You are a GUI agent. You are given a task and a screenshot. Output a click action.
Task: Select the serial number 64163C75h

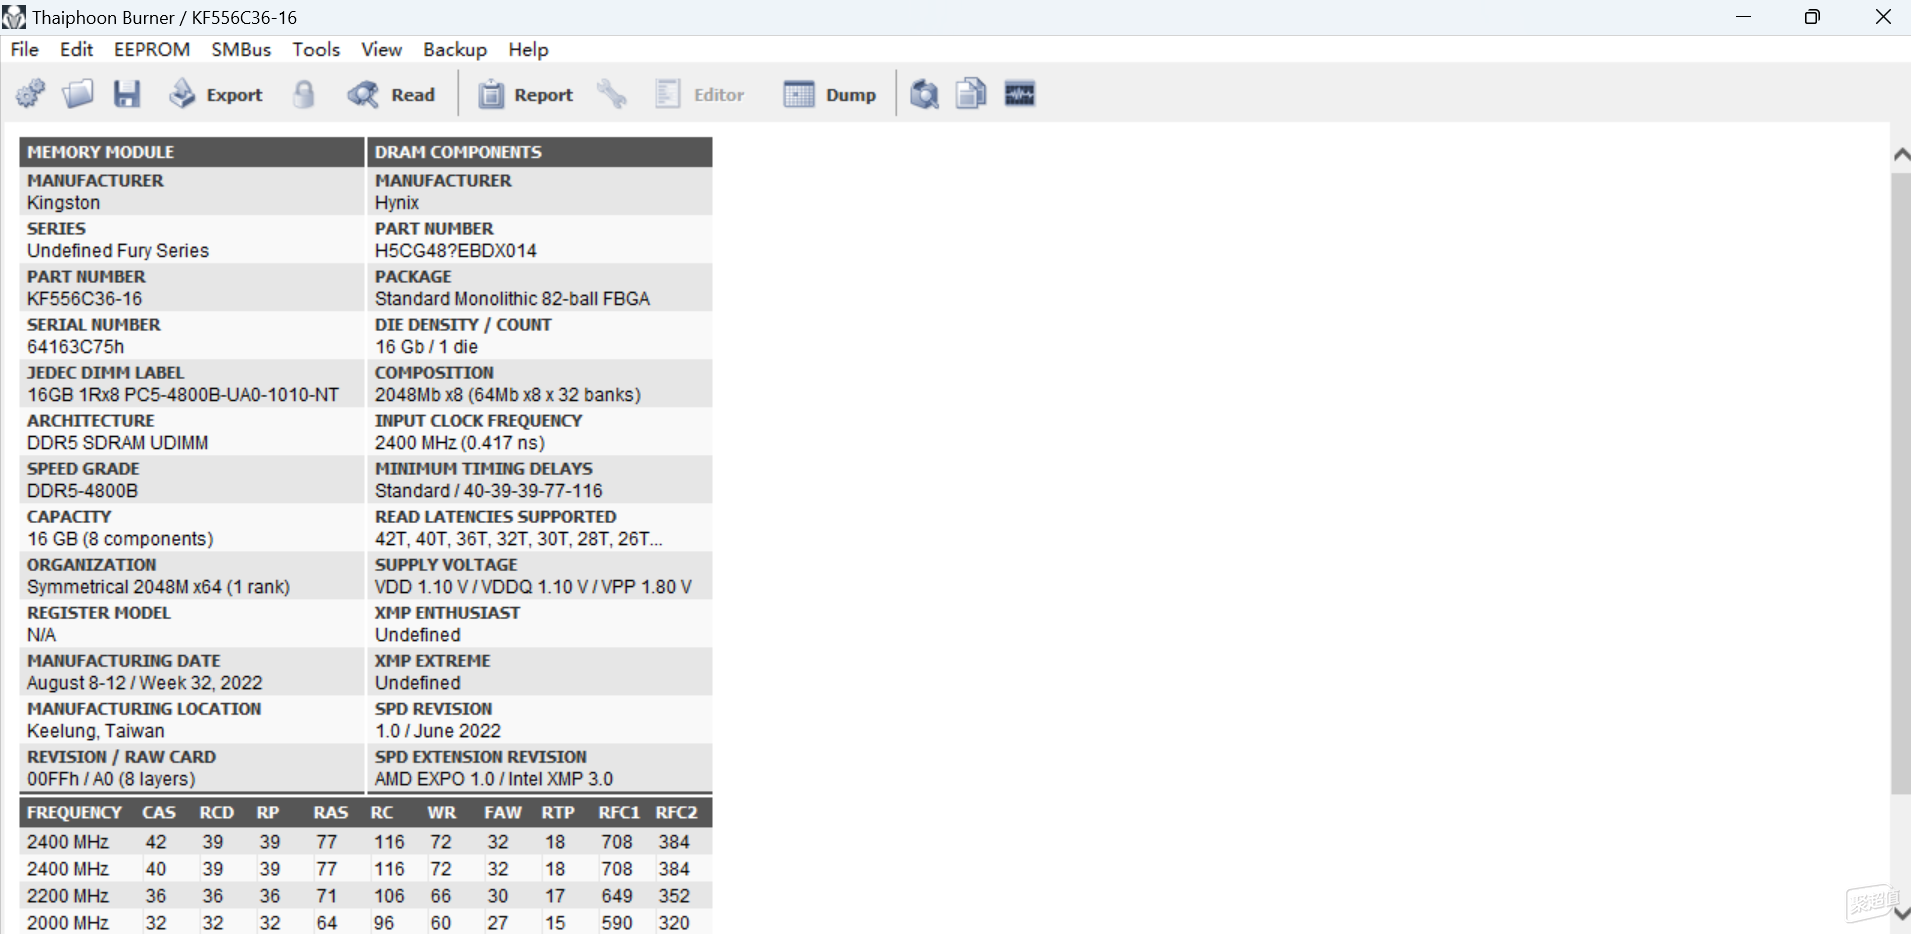[75, 347]
